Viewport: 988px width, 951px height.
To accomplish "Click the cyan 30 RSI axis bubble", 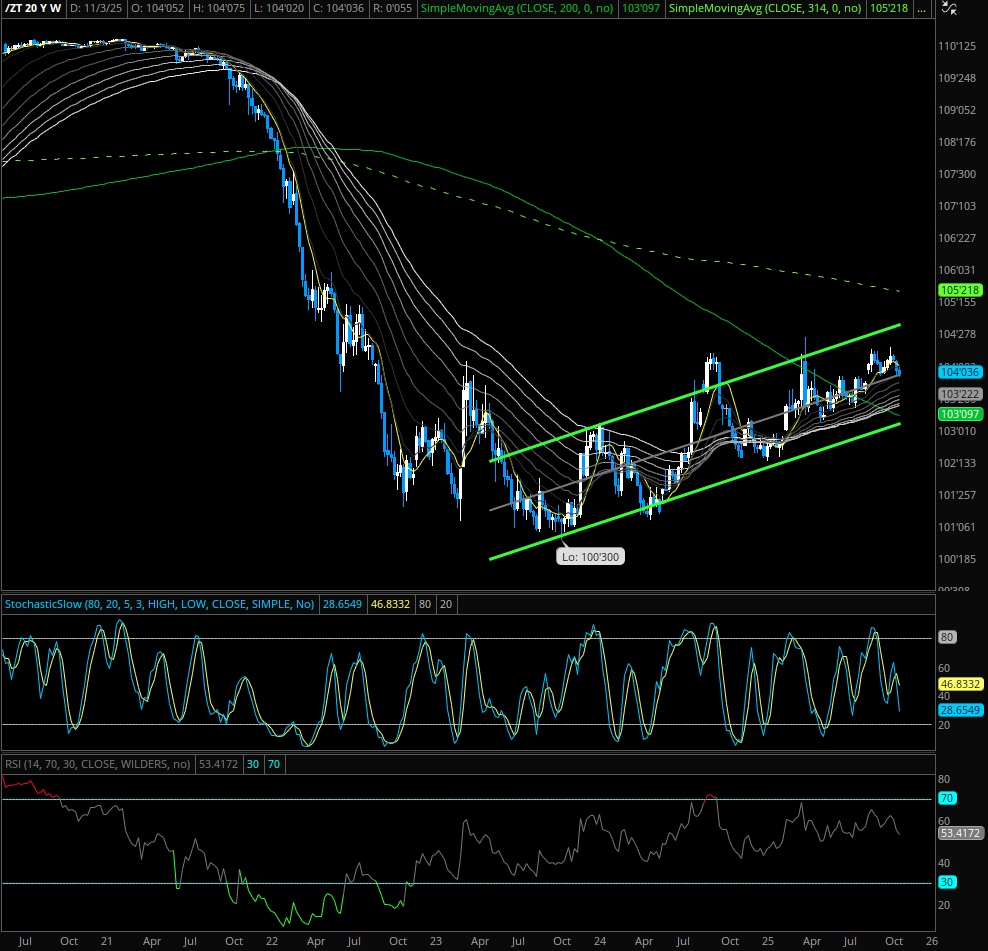I will coord(947,882).
